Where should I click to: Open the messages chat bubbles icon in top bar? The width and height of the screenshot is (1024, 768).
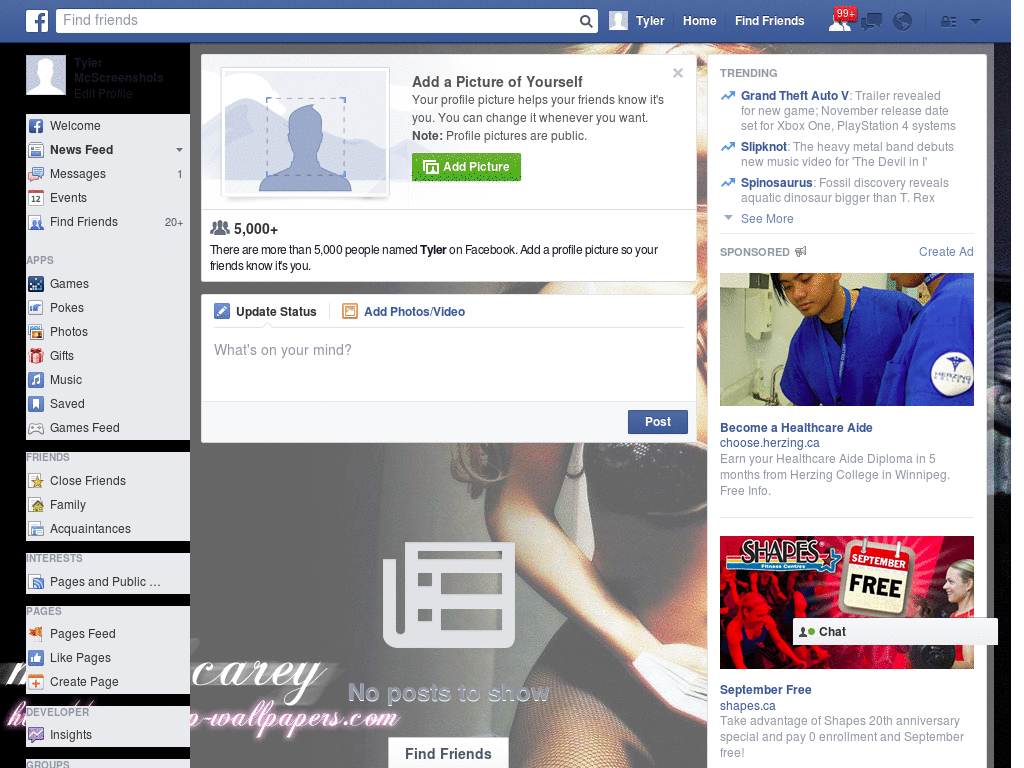pyautogui.click(x=871, y=22)
